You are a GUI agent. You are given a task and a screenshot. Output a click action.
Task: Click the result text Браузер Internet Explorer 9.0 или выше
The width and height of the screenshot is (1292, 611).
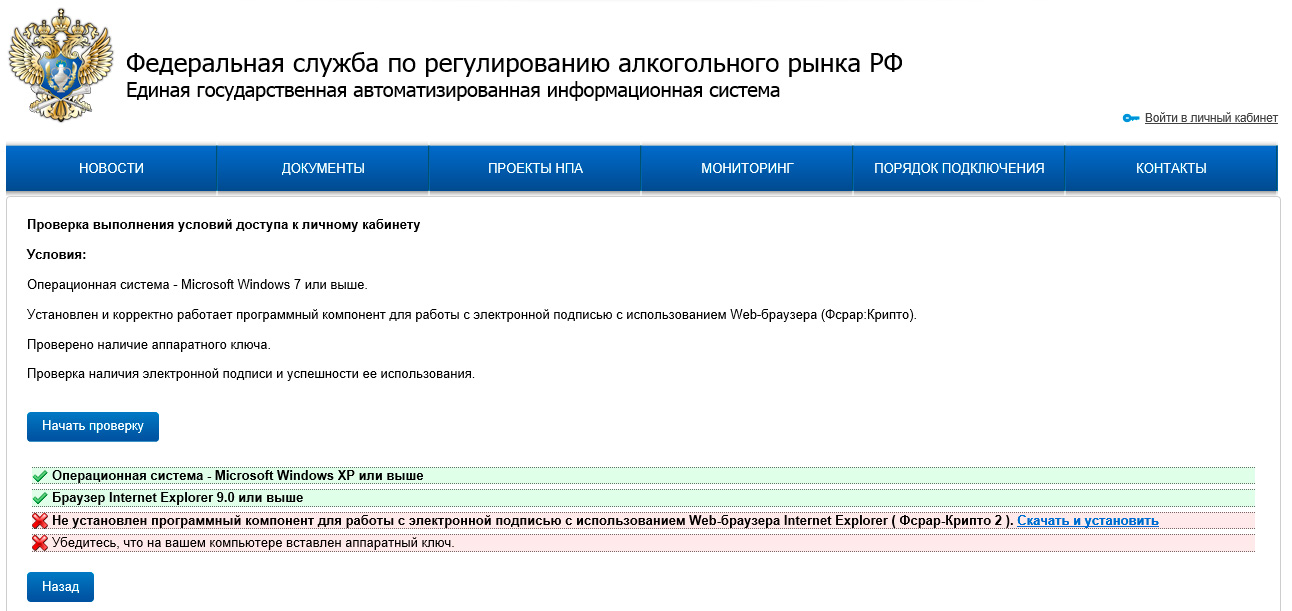coord(177,498)
